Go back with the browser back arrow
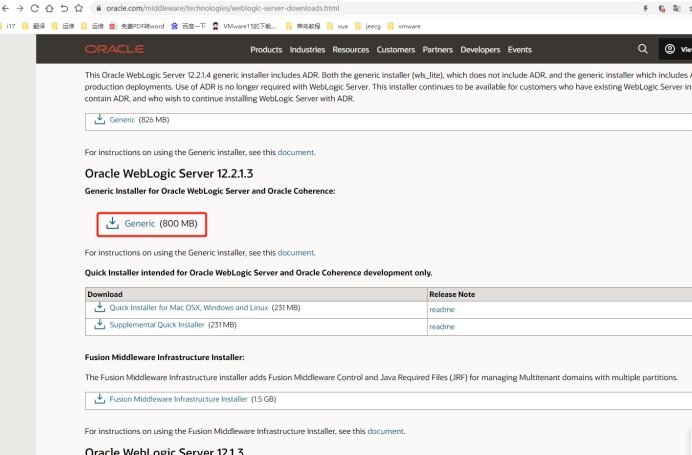This screenshot has width=692, height=455. tap(5, 8)
